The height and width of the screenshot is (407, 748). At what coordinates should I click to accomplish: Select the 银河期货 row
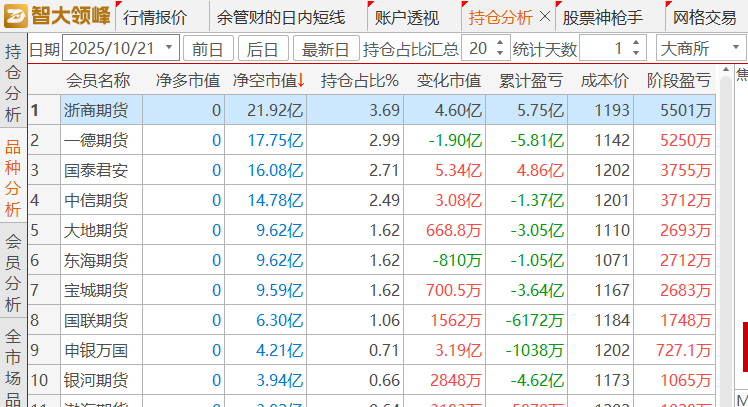point(372,380)
